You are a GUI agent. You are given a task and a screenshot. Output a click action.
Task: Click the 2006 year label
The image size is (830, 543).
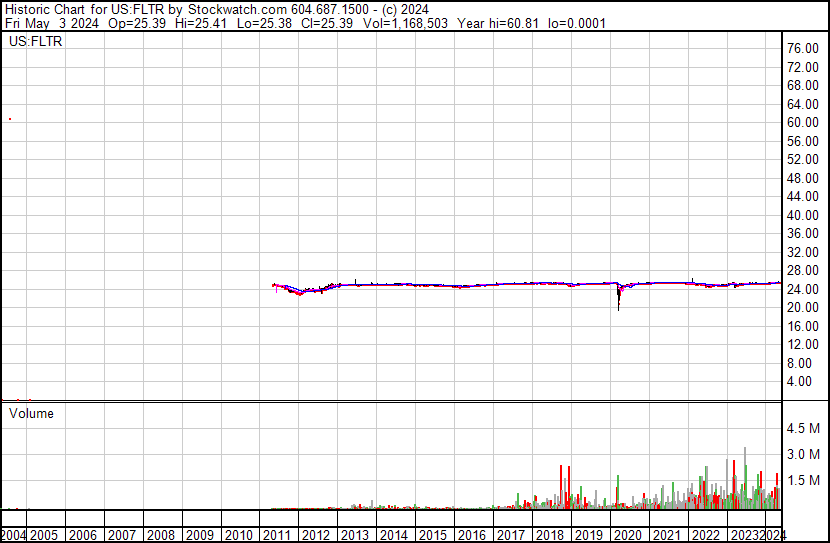pos(83,535)
